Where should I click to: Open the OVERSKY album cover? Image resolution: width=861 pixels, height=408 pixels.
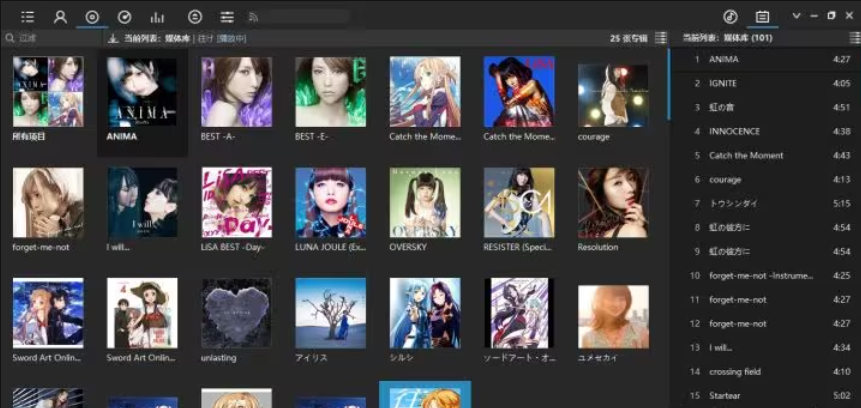tap(425, 203)
